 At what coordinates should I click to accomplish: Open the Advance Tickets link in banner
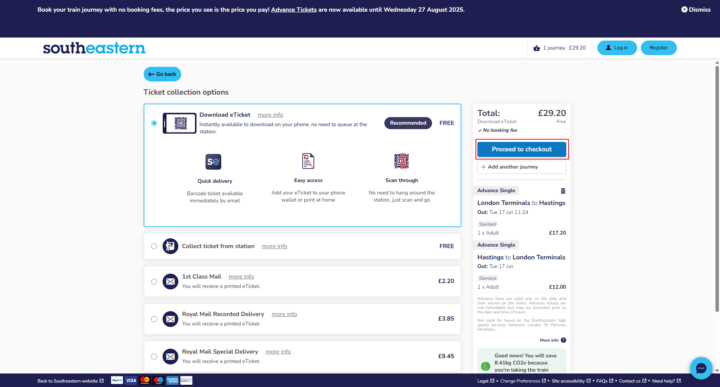[293, 10]
